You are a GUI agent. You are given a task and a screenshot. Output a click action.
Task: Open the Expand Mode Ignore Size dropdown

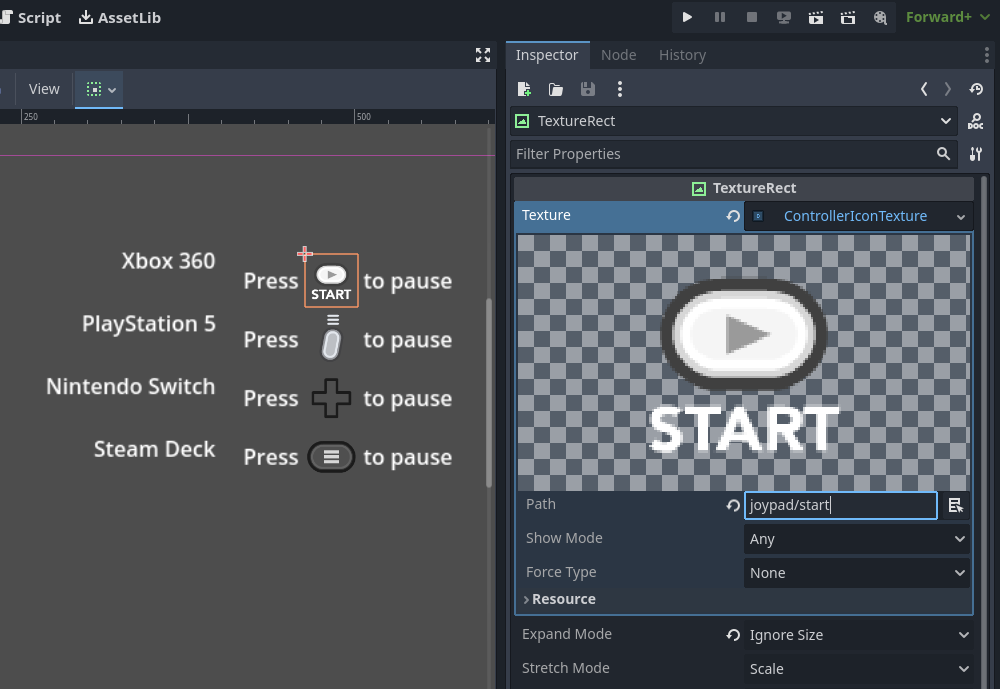pos(858,635)
